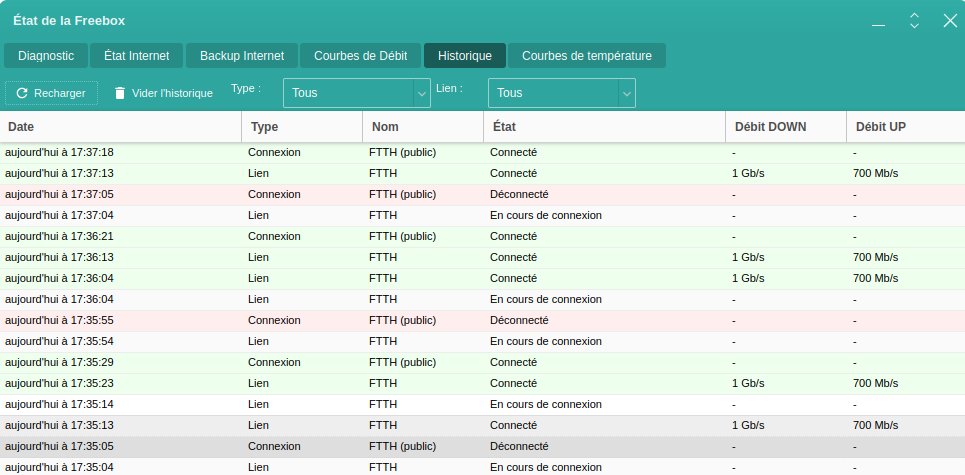The width and height of the screenshot is (965, 475).
Task: Close the État de la Freebox window
Action: point(950,20)
